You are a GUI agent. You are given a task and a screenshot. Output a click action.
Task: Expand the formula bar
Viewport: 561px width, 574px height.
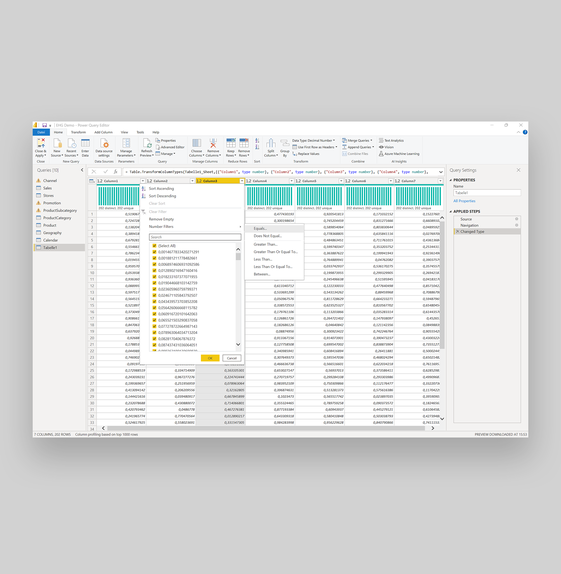point(441,172)
